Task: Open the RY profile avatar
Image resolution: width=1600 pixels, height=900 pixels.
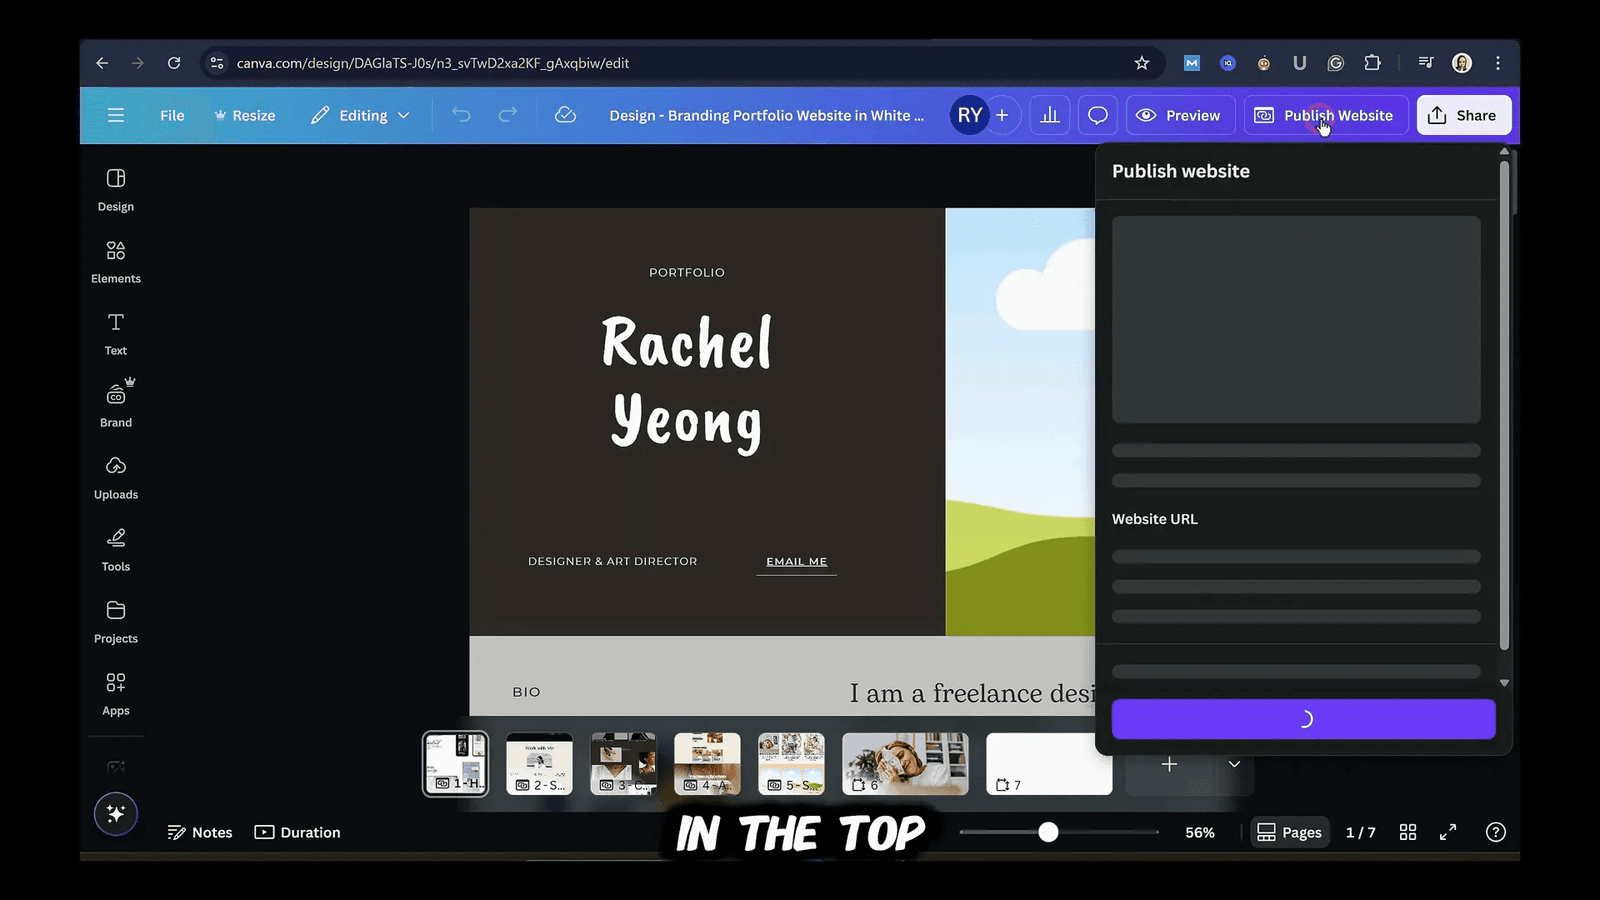Action: coord(969,115)
